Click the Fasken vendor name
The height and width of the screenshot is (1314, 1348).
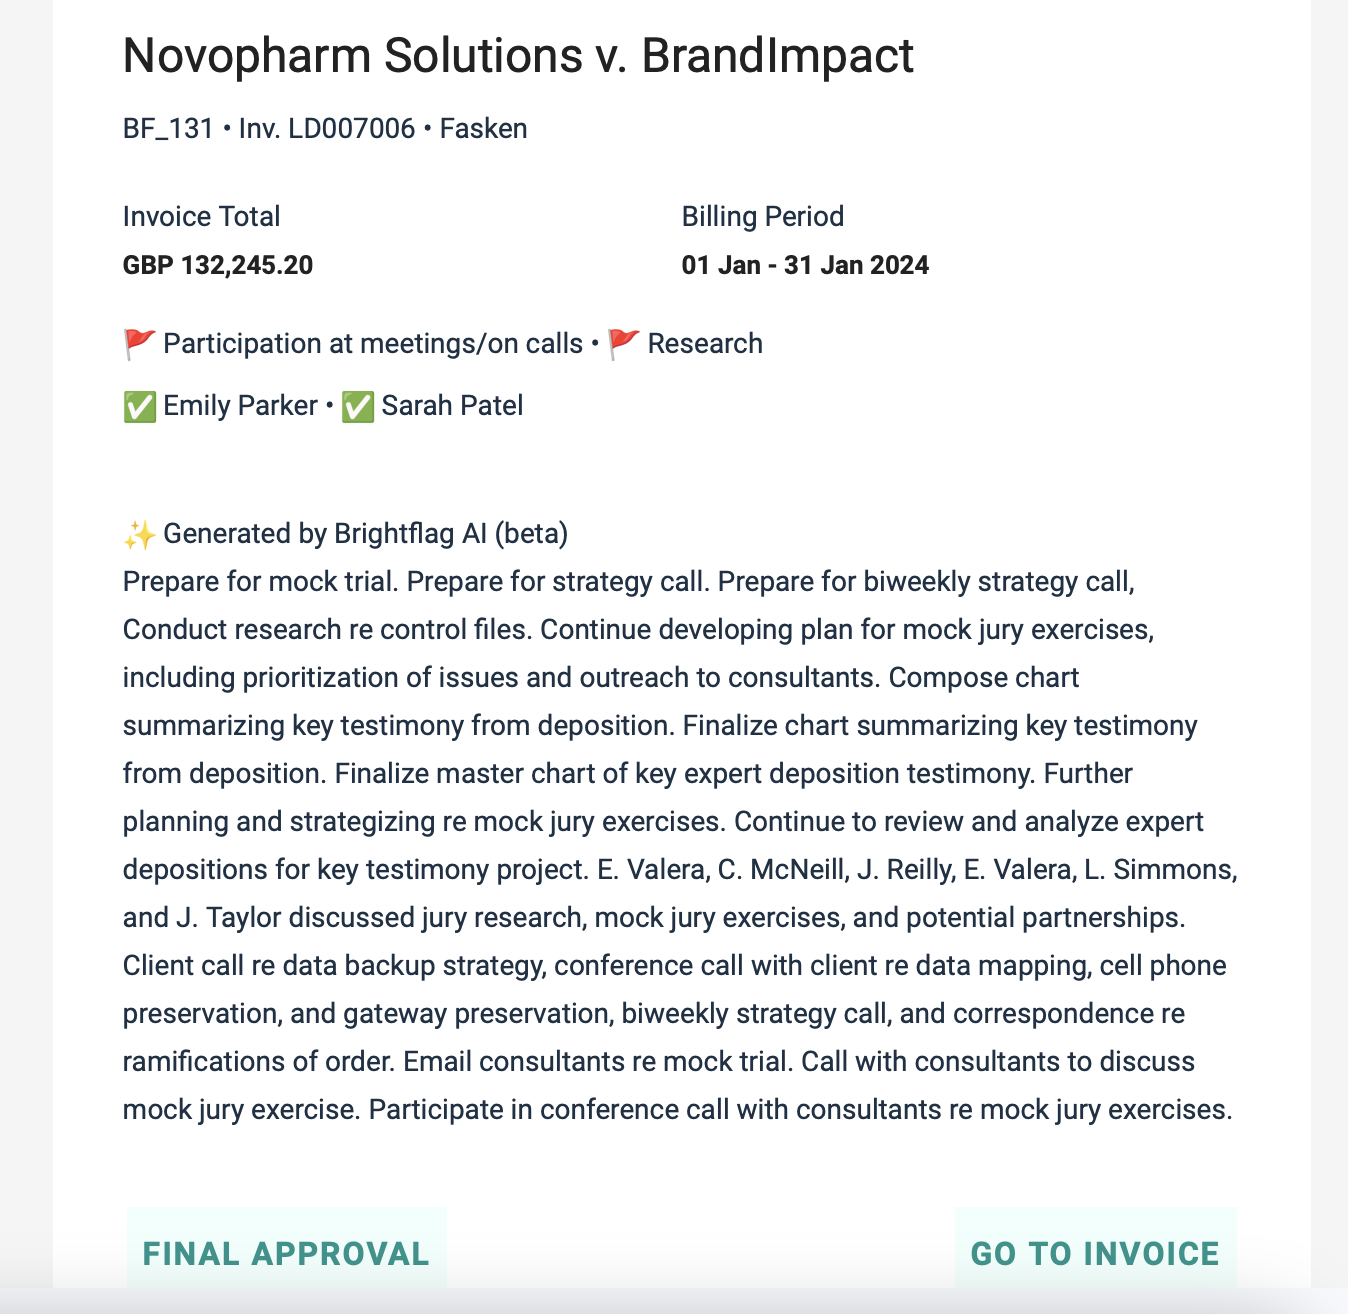(x=484, y=129)
